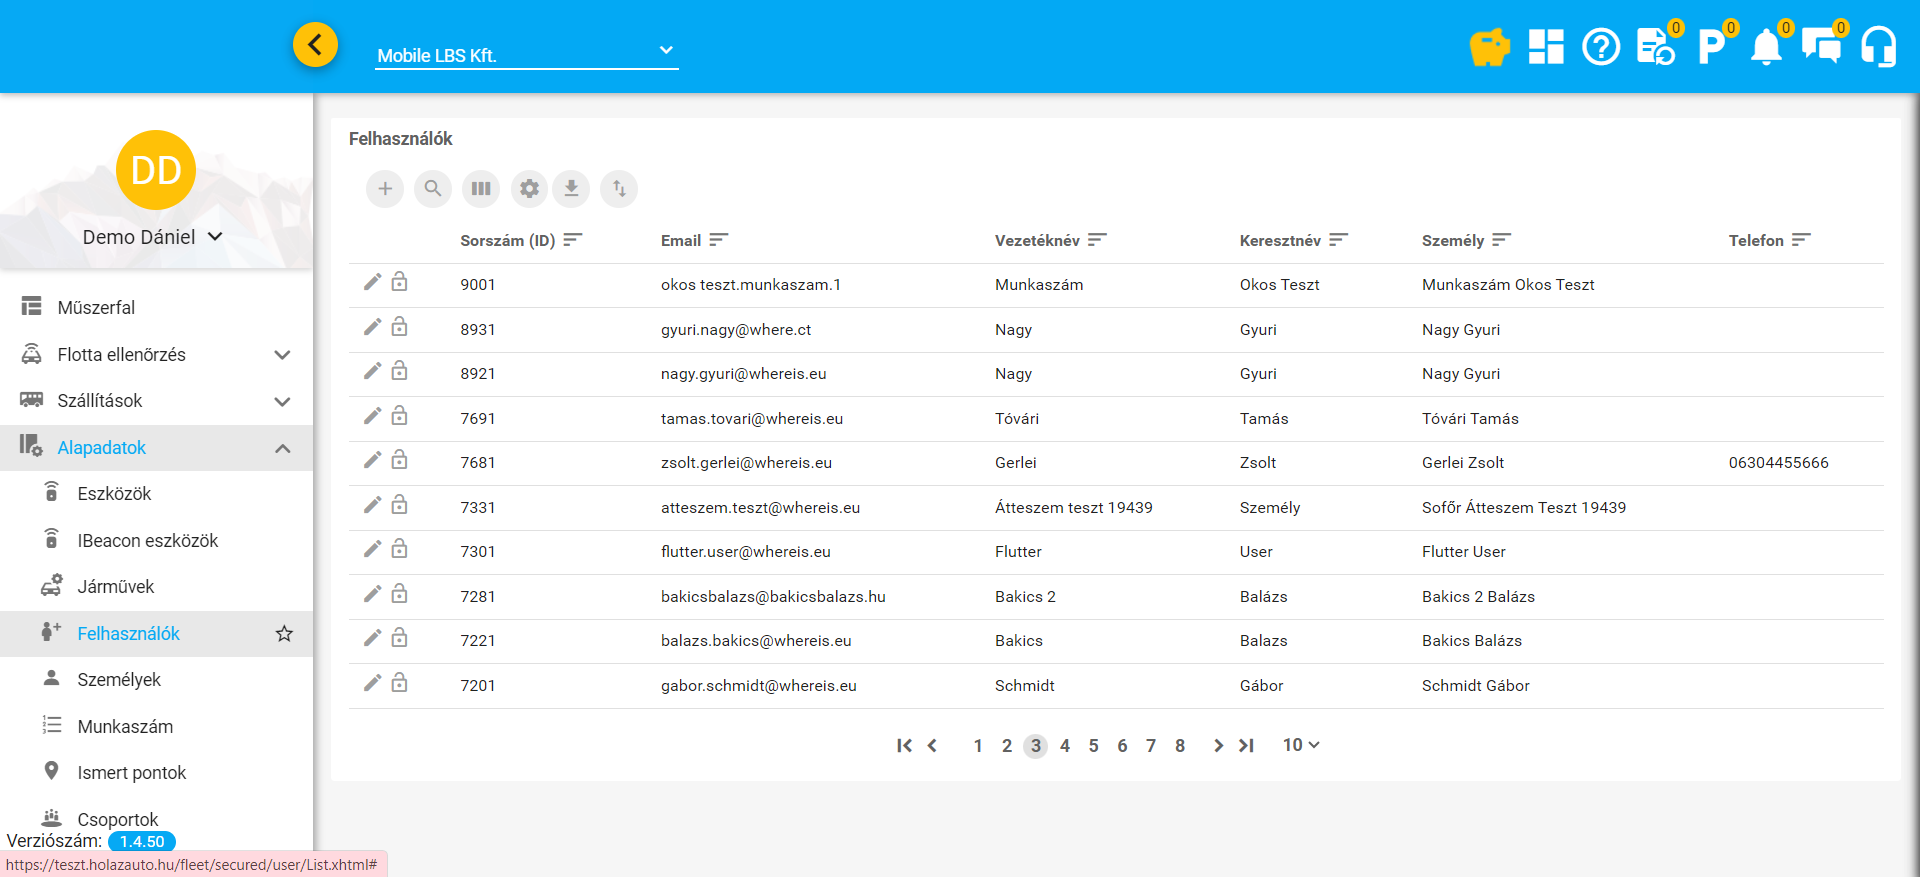Sort by the Email column header

(x=681, y=241)
